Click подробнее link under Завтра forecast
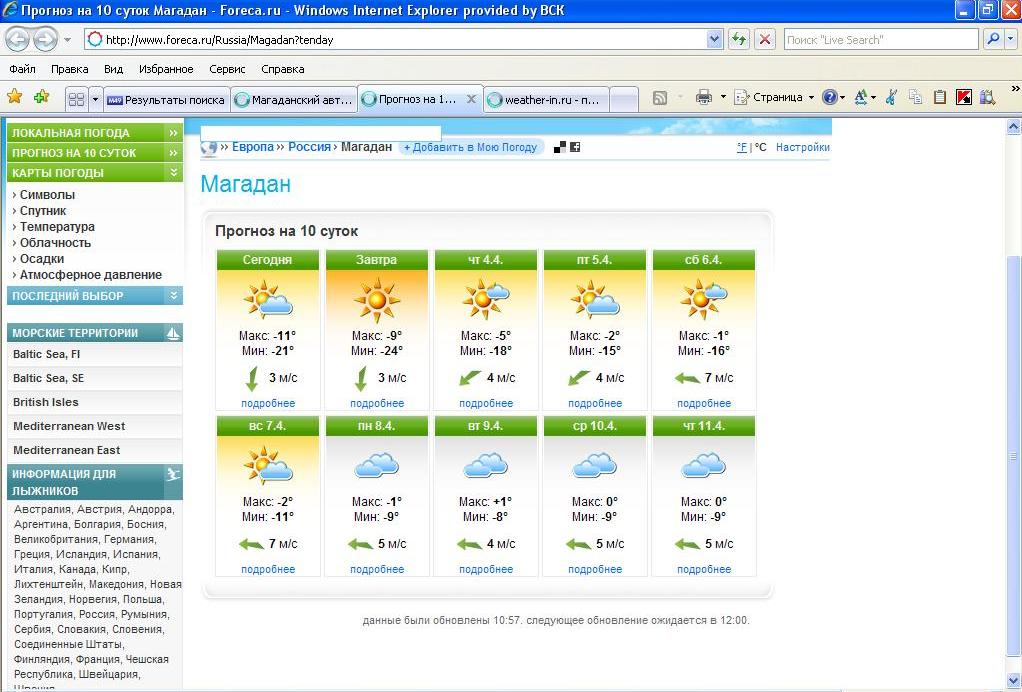1022x692 pixels. click(x=377, y=403)
